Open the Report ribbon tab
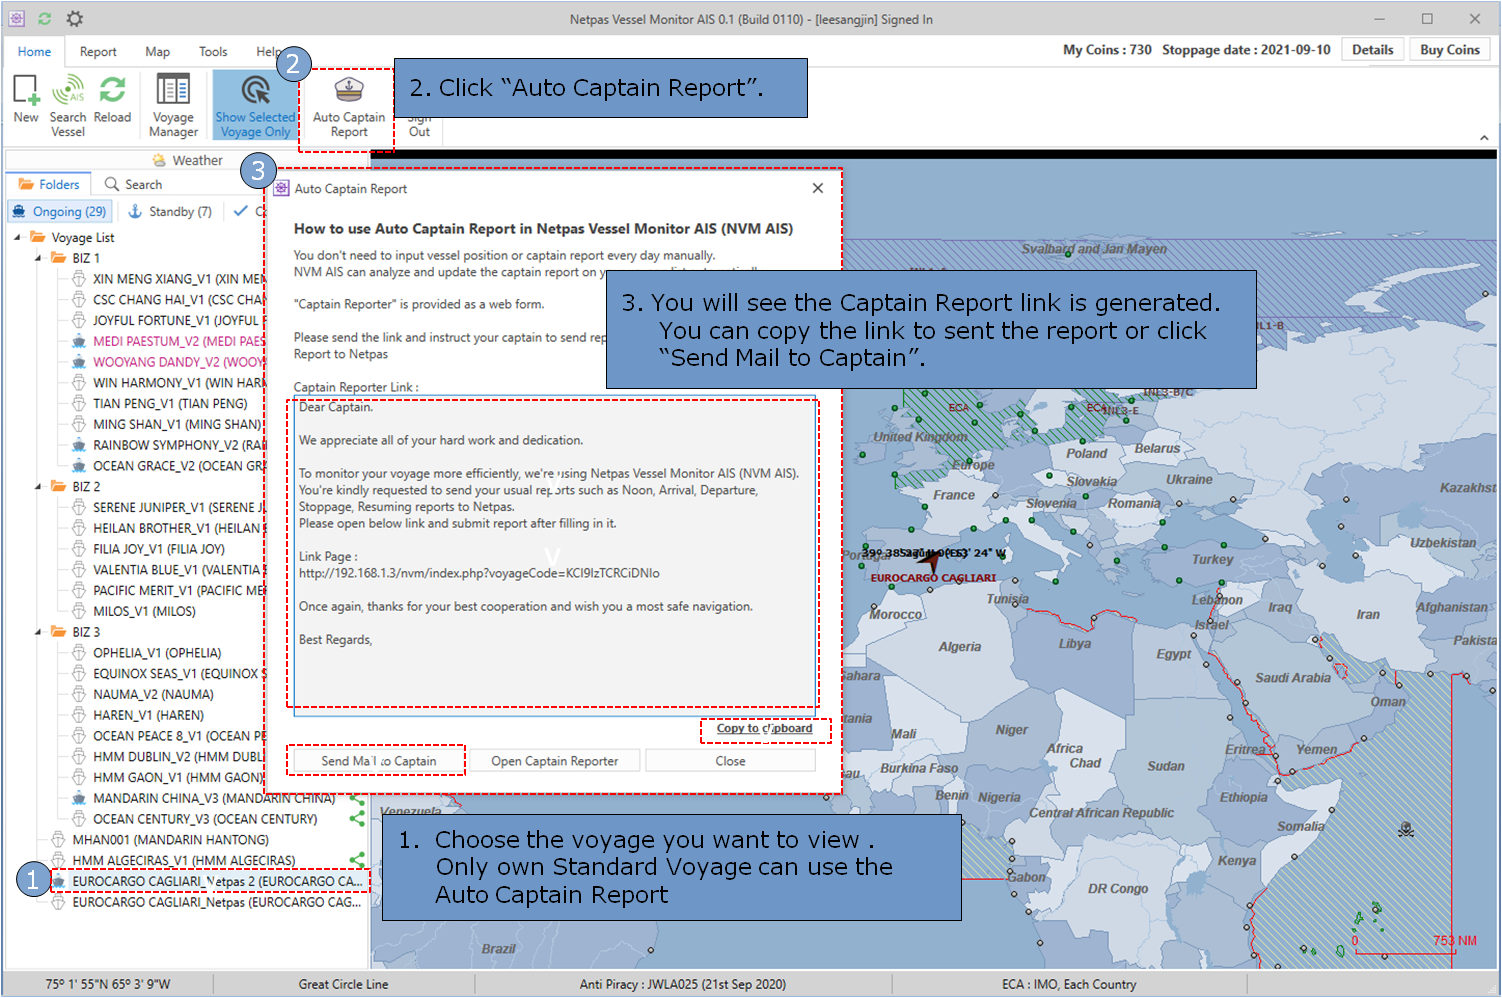 pyautogui.click(x=98, y=51)
